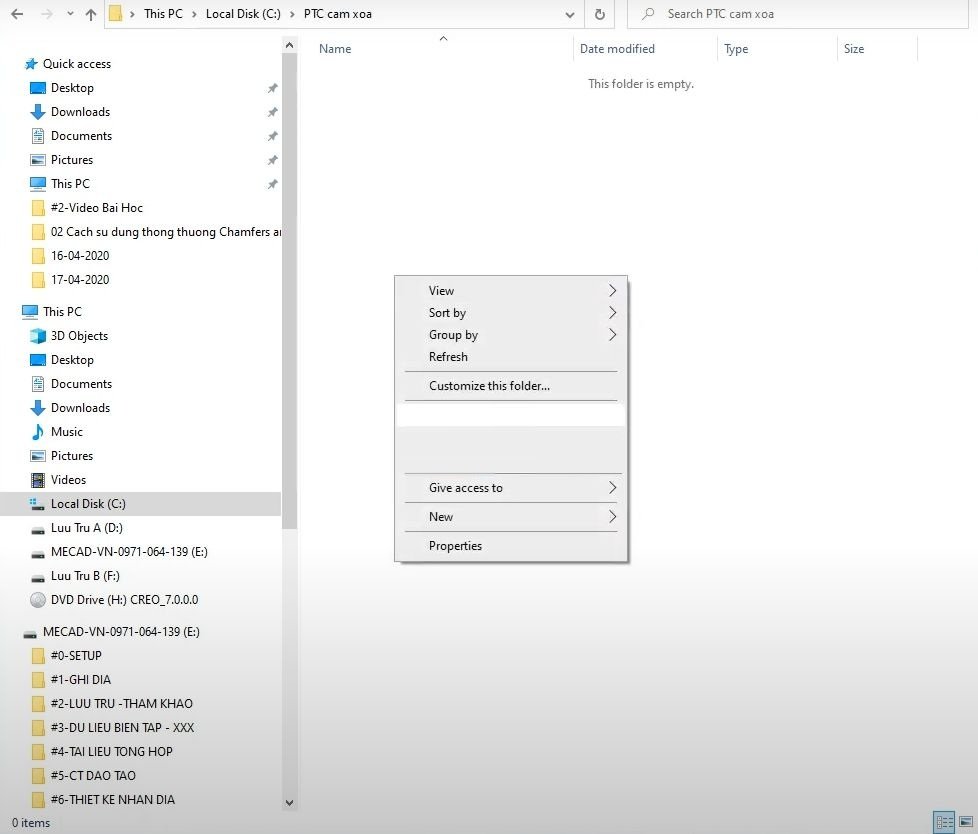Open the New submenu
This screenshot has height=834, width=978.
(511, 516)
